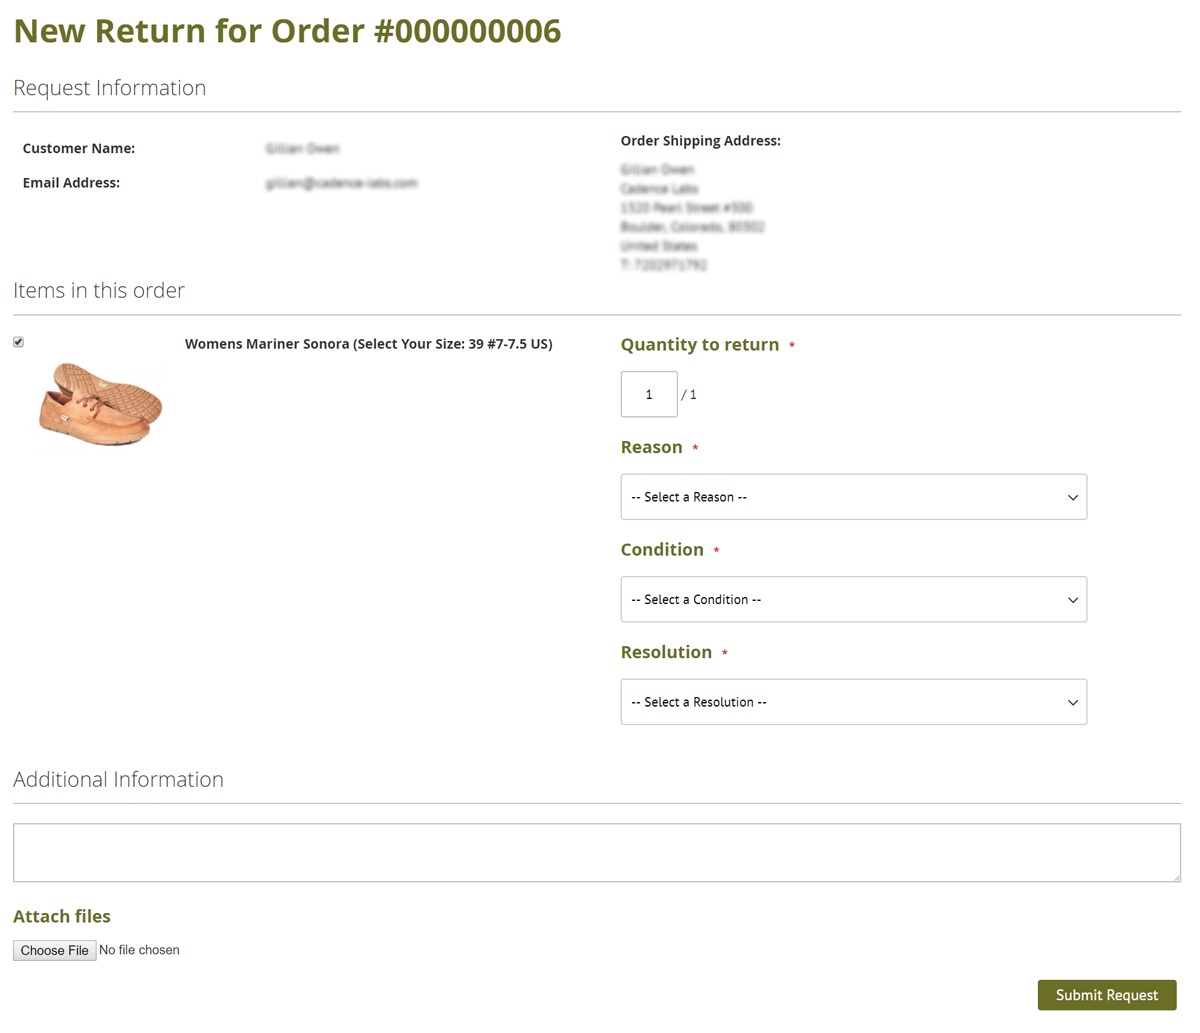The image size is (1200, 1033).
Task: Toggle the Womens Mariner Sonora item checkbox
Action: tap(18, 342)
